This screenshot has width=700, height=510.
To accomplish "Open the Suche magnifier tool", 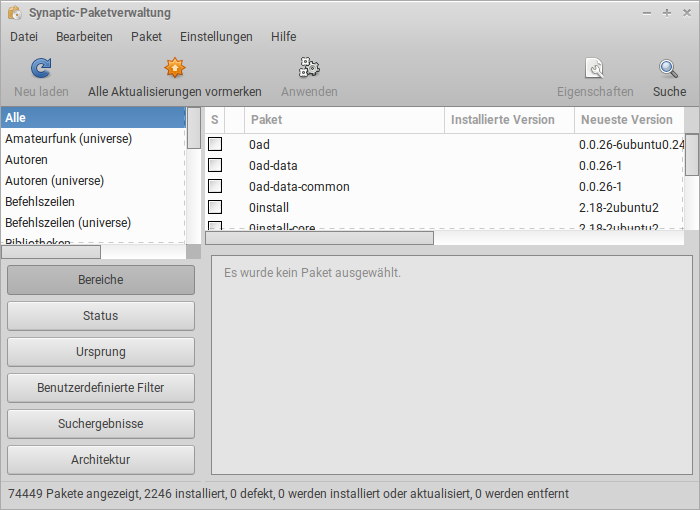I will click(x=669, y=68).
